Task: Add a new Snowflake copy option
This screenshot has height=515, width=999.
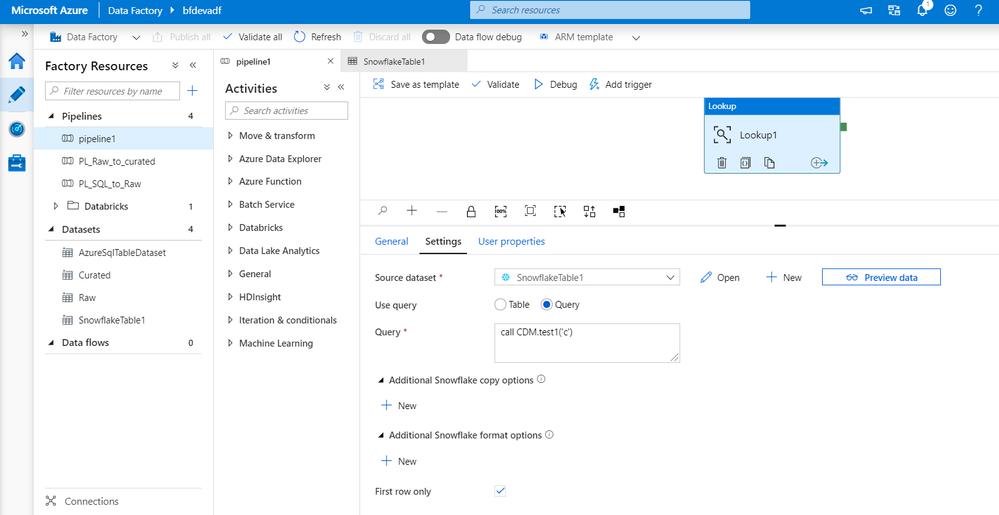Action: pos(399,405)
